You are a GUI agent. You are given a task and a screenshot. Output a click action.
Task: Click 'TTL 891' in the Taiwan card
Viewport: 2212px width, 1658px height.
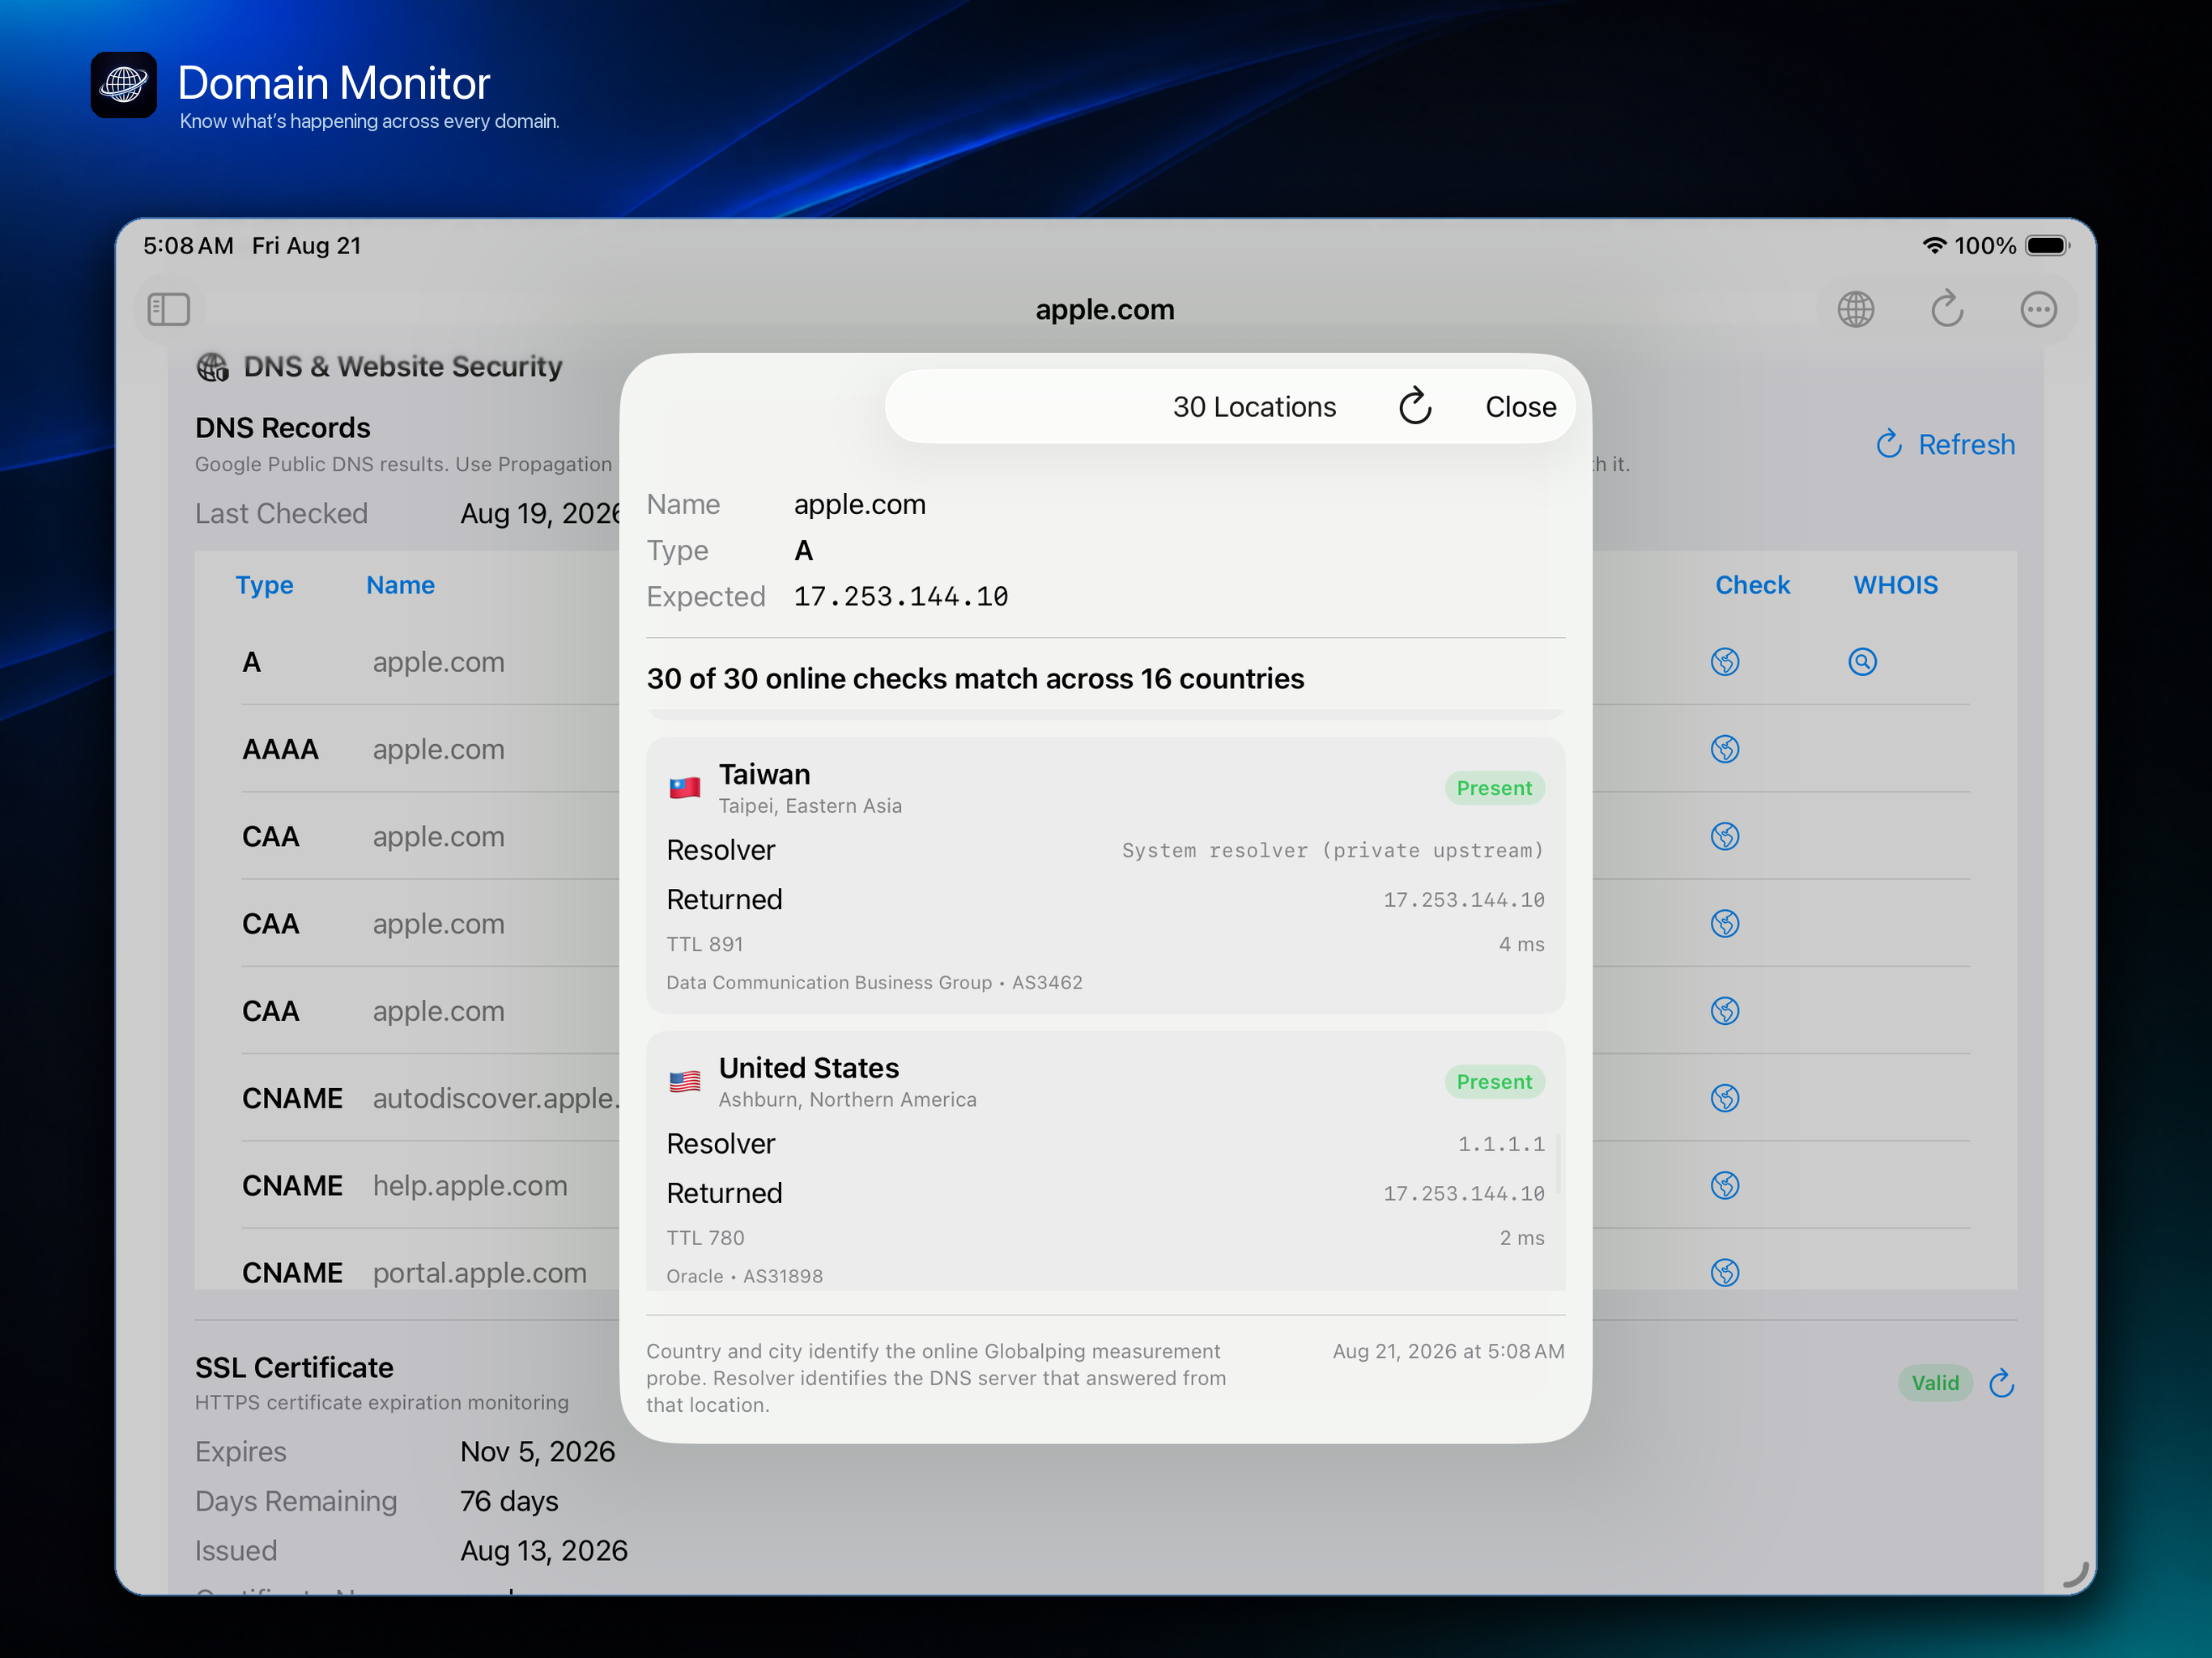coord(705,944)
